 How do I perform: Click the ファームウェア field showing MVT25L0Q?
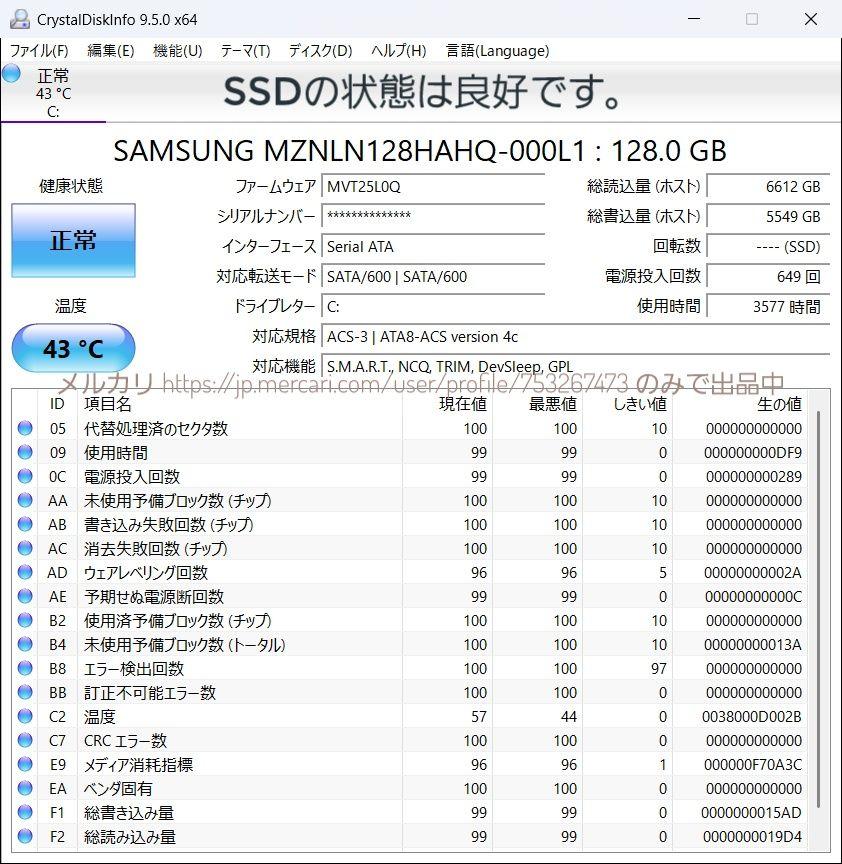coord(433,186)
